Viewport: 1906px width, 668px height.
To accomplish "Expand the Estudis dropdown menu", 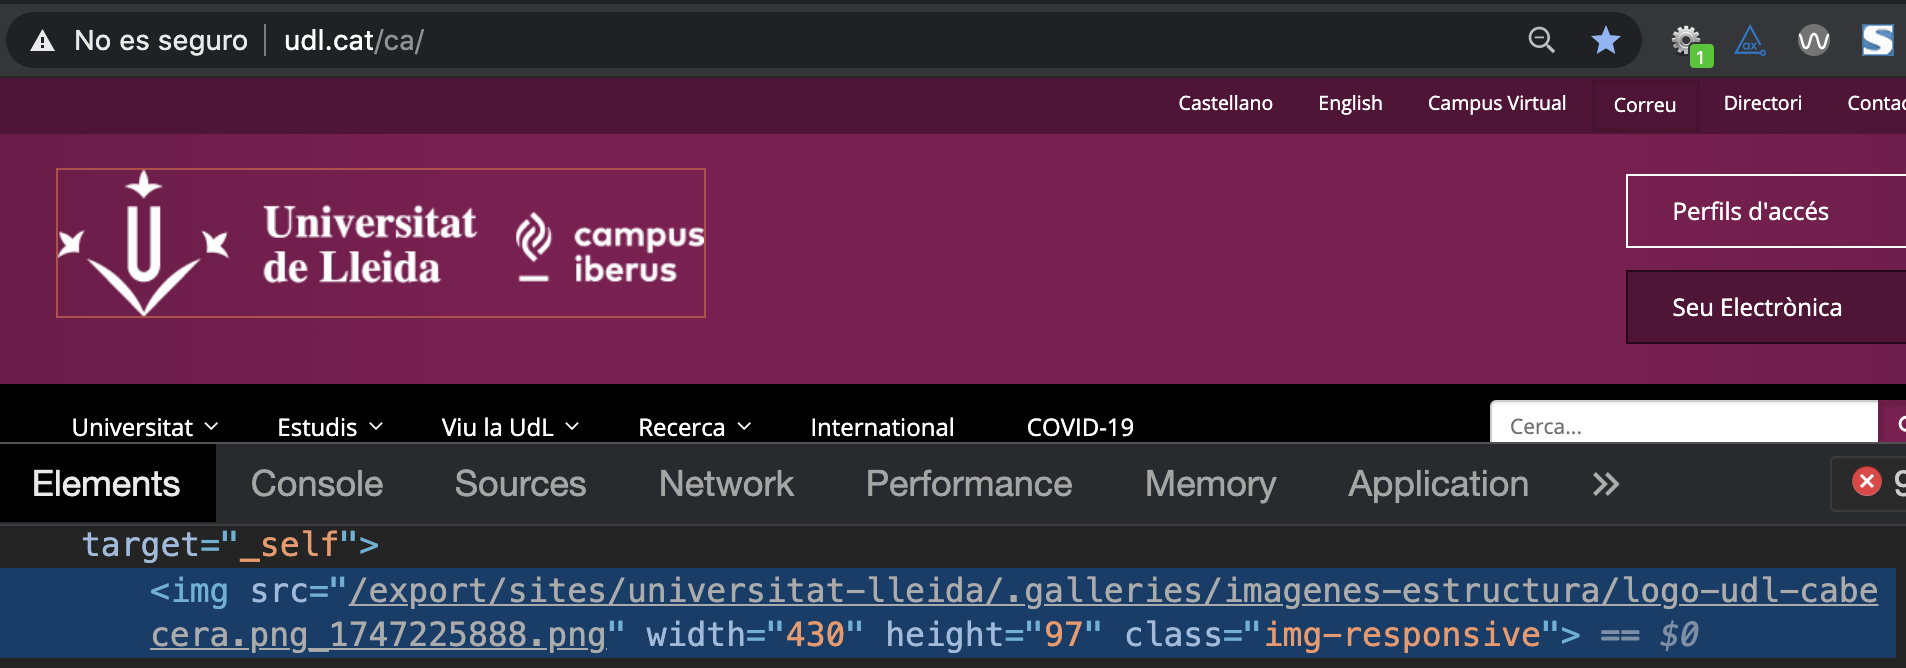I will tap(330, 427).
